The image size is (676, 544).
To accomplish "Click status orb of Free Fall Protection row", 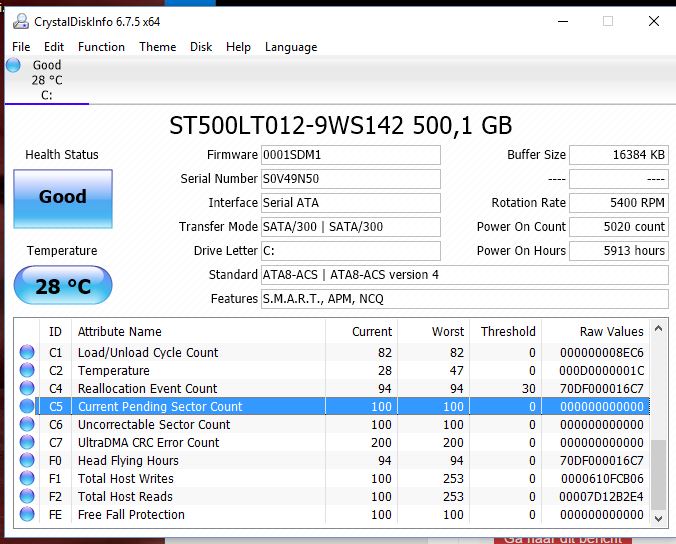I will 27,514.
